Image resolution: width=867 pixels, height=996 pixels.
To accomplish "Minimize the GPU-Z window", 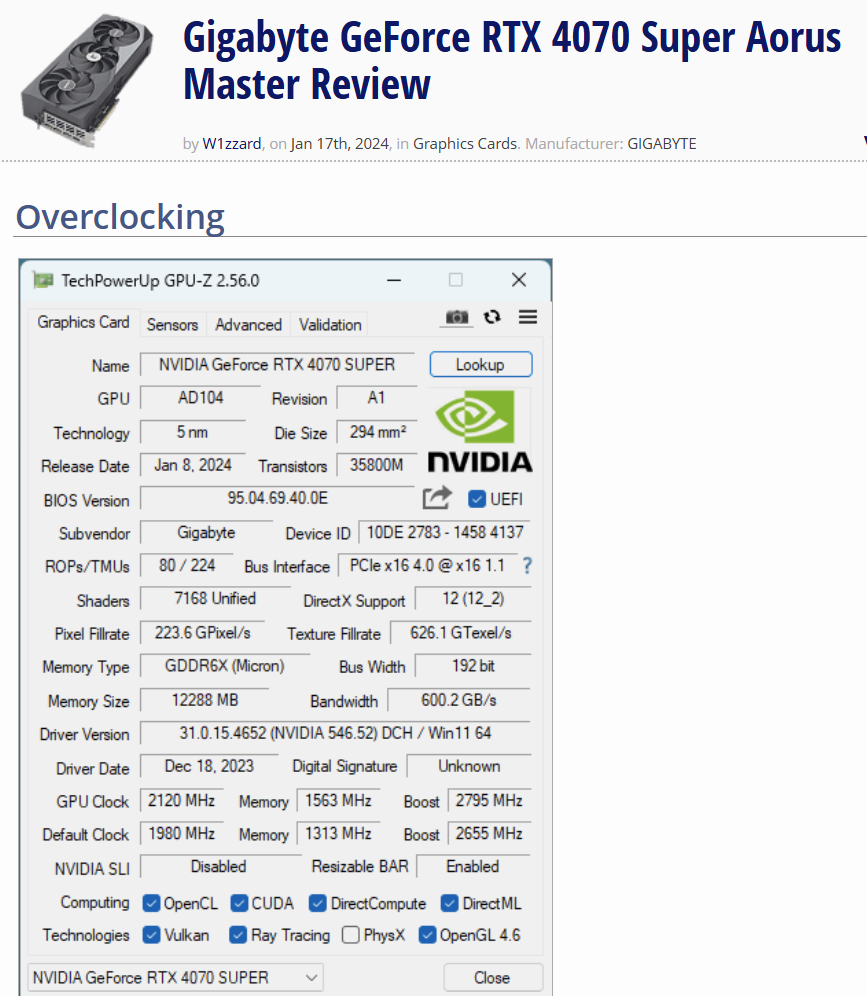I will click(x=394, y=280).
